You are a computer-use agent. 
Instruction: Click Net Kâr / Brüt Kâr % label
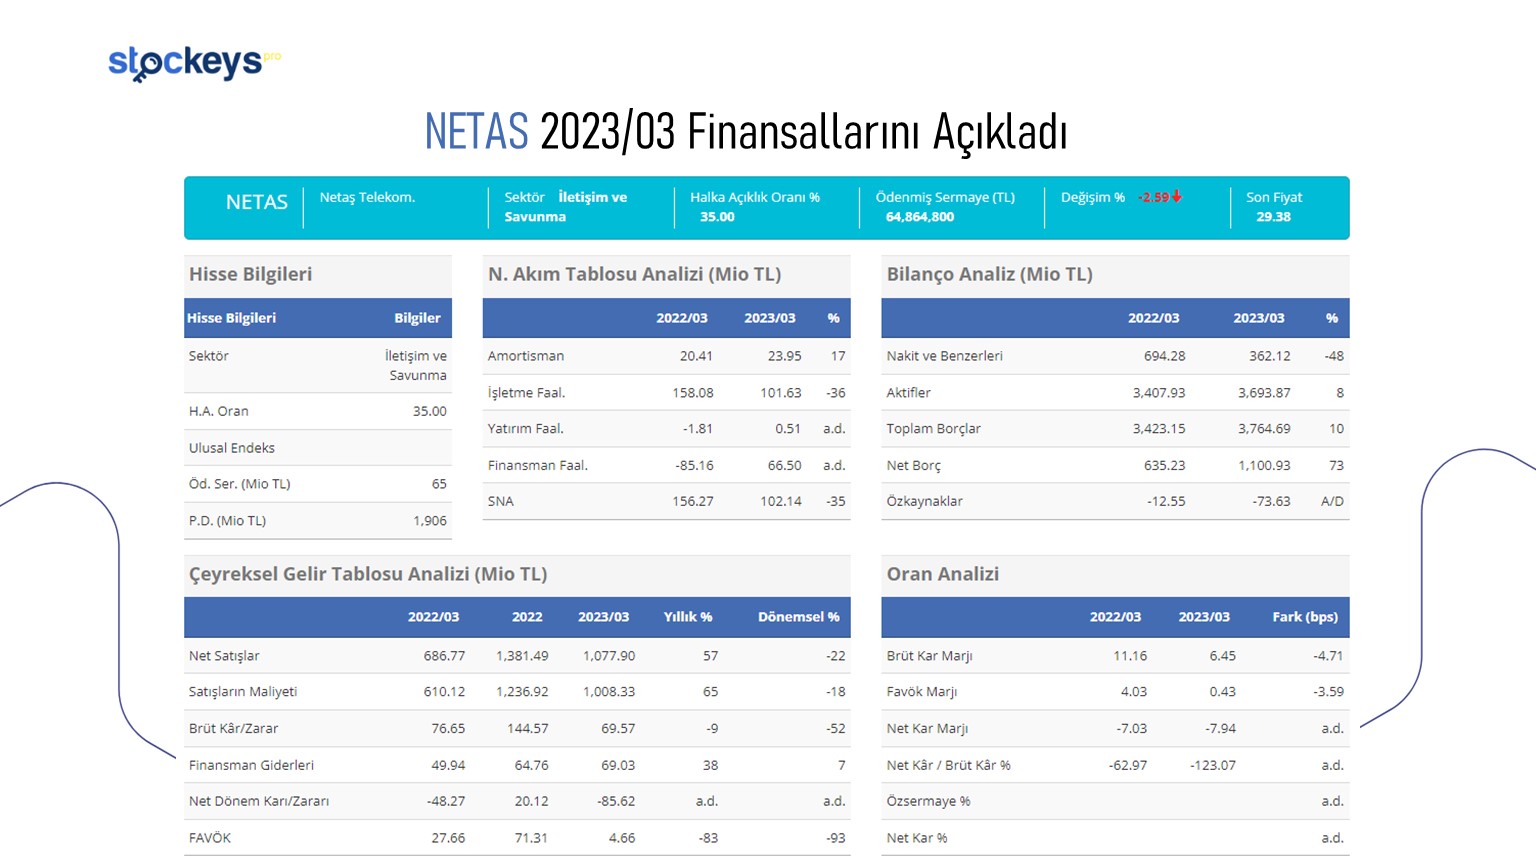coord(948,765)
